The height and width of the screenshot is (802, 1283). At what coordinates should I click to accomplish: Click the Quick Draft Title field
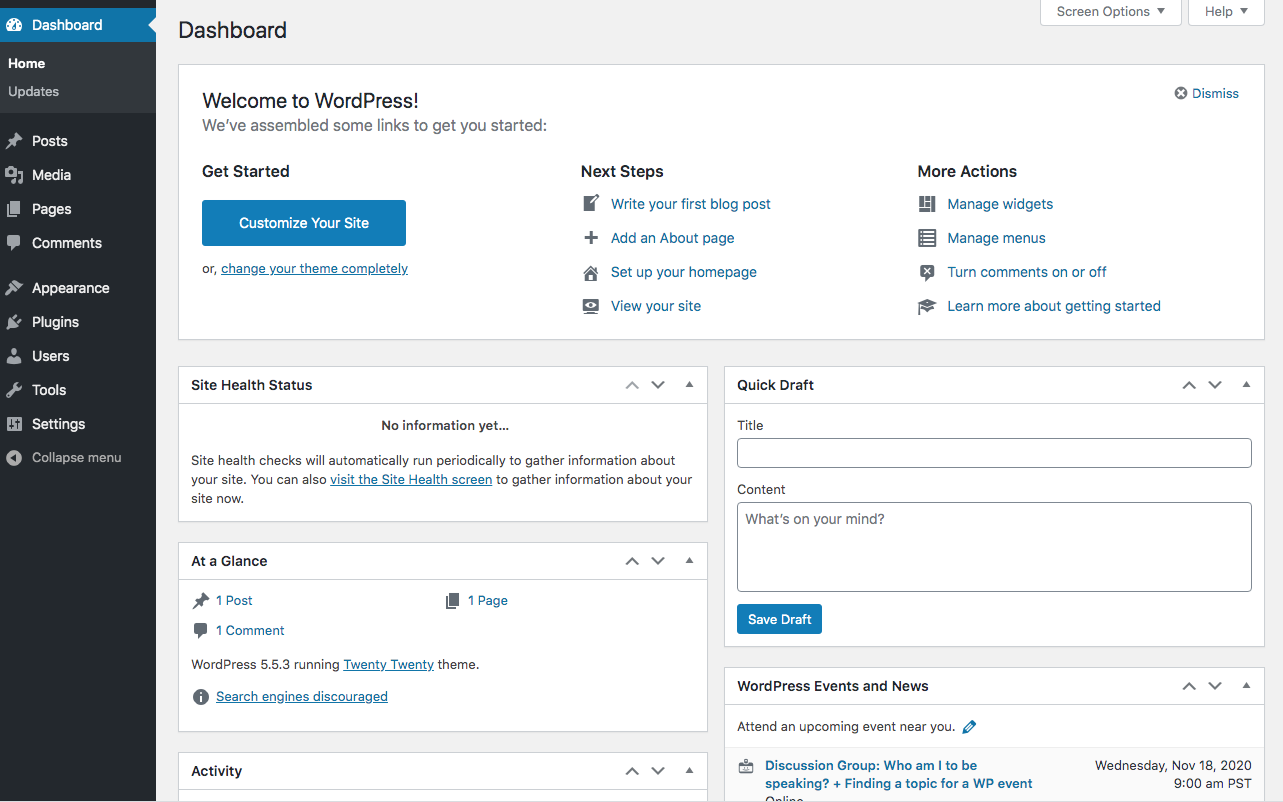click(994, 453)
